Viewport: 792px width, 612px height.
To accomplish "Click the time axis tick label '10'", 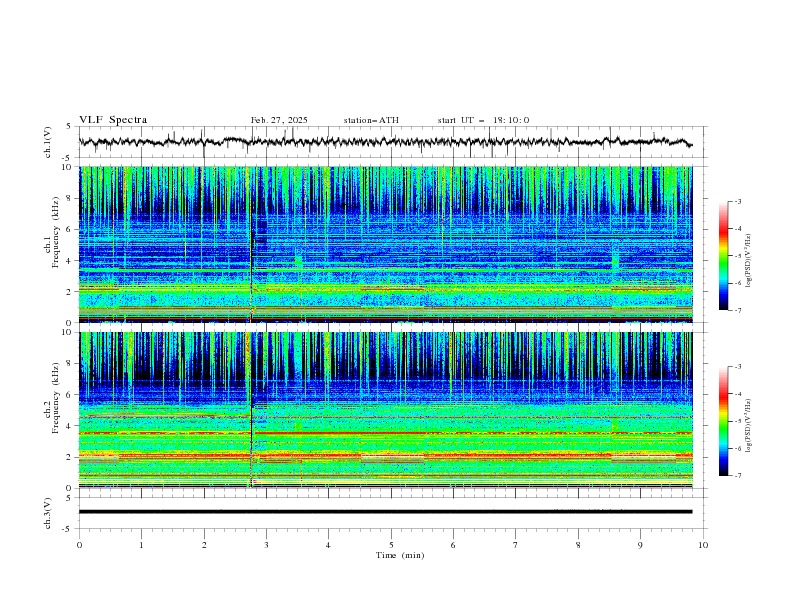I will click(x=703, y=545).
